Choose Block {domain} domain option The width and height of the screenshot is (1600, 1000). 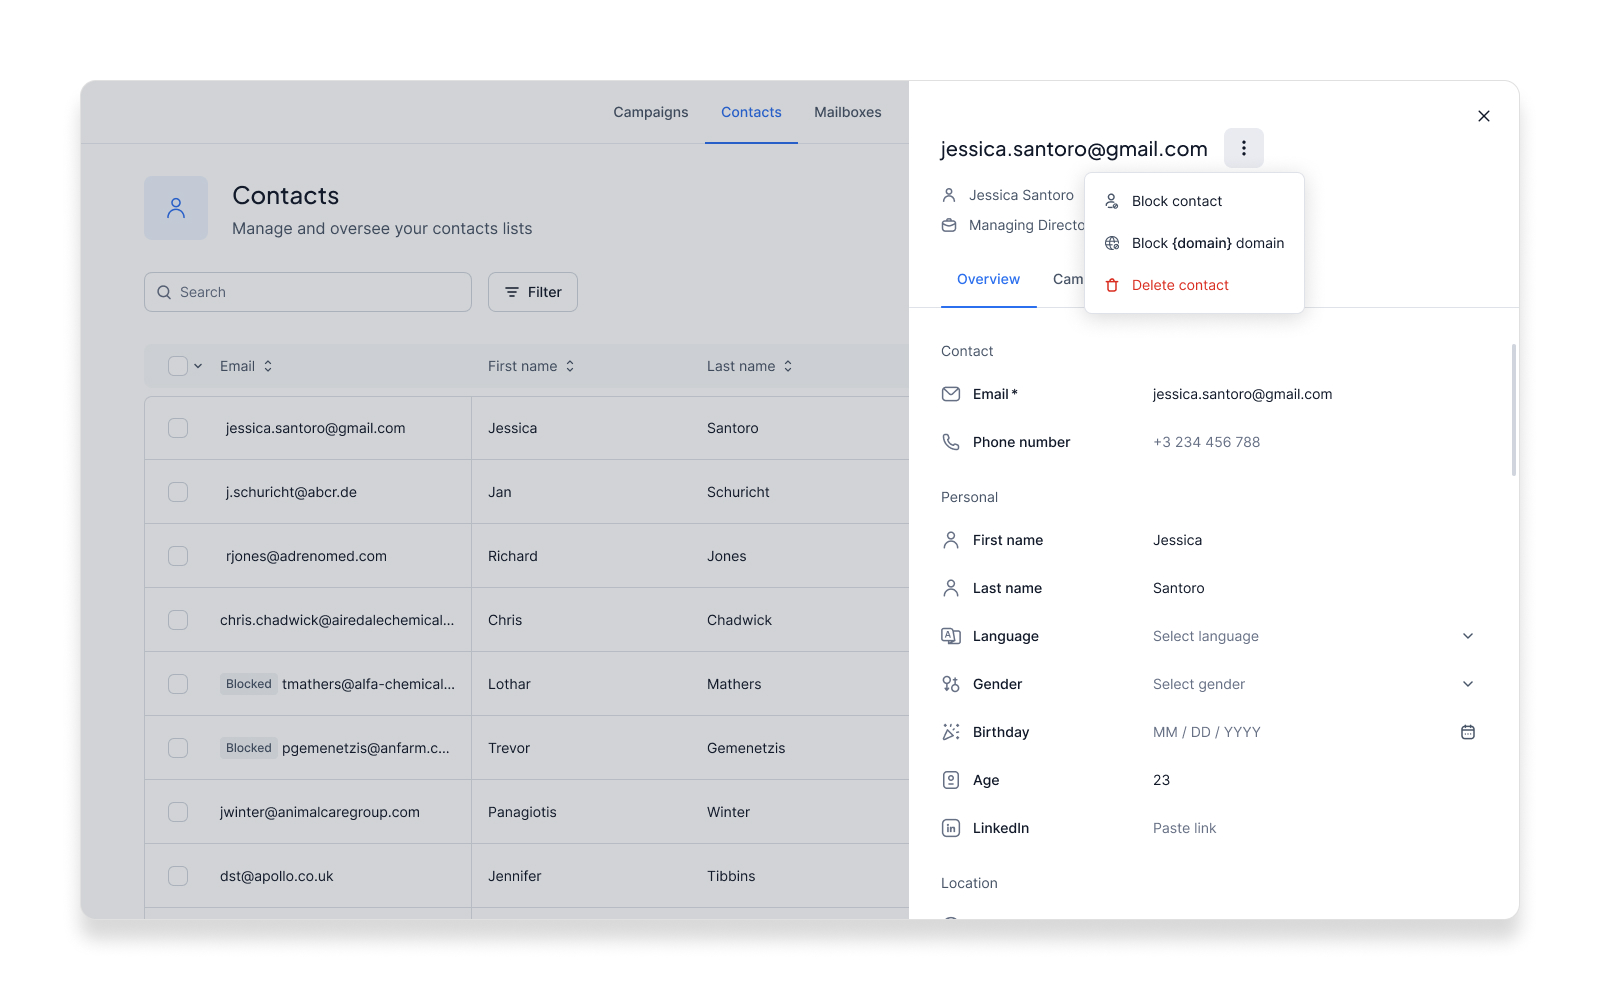[x=1194, y=243]
